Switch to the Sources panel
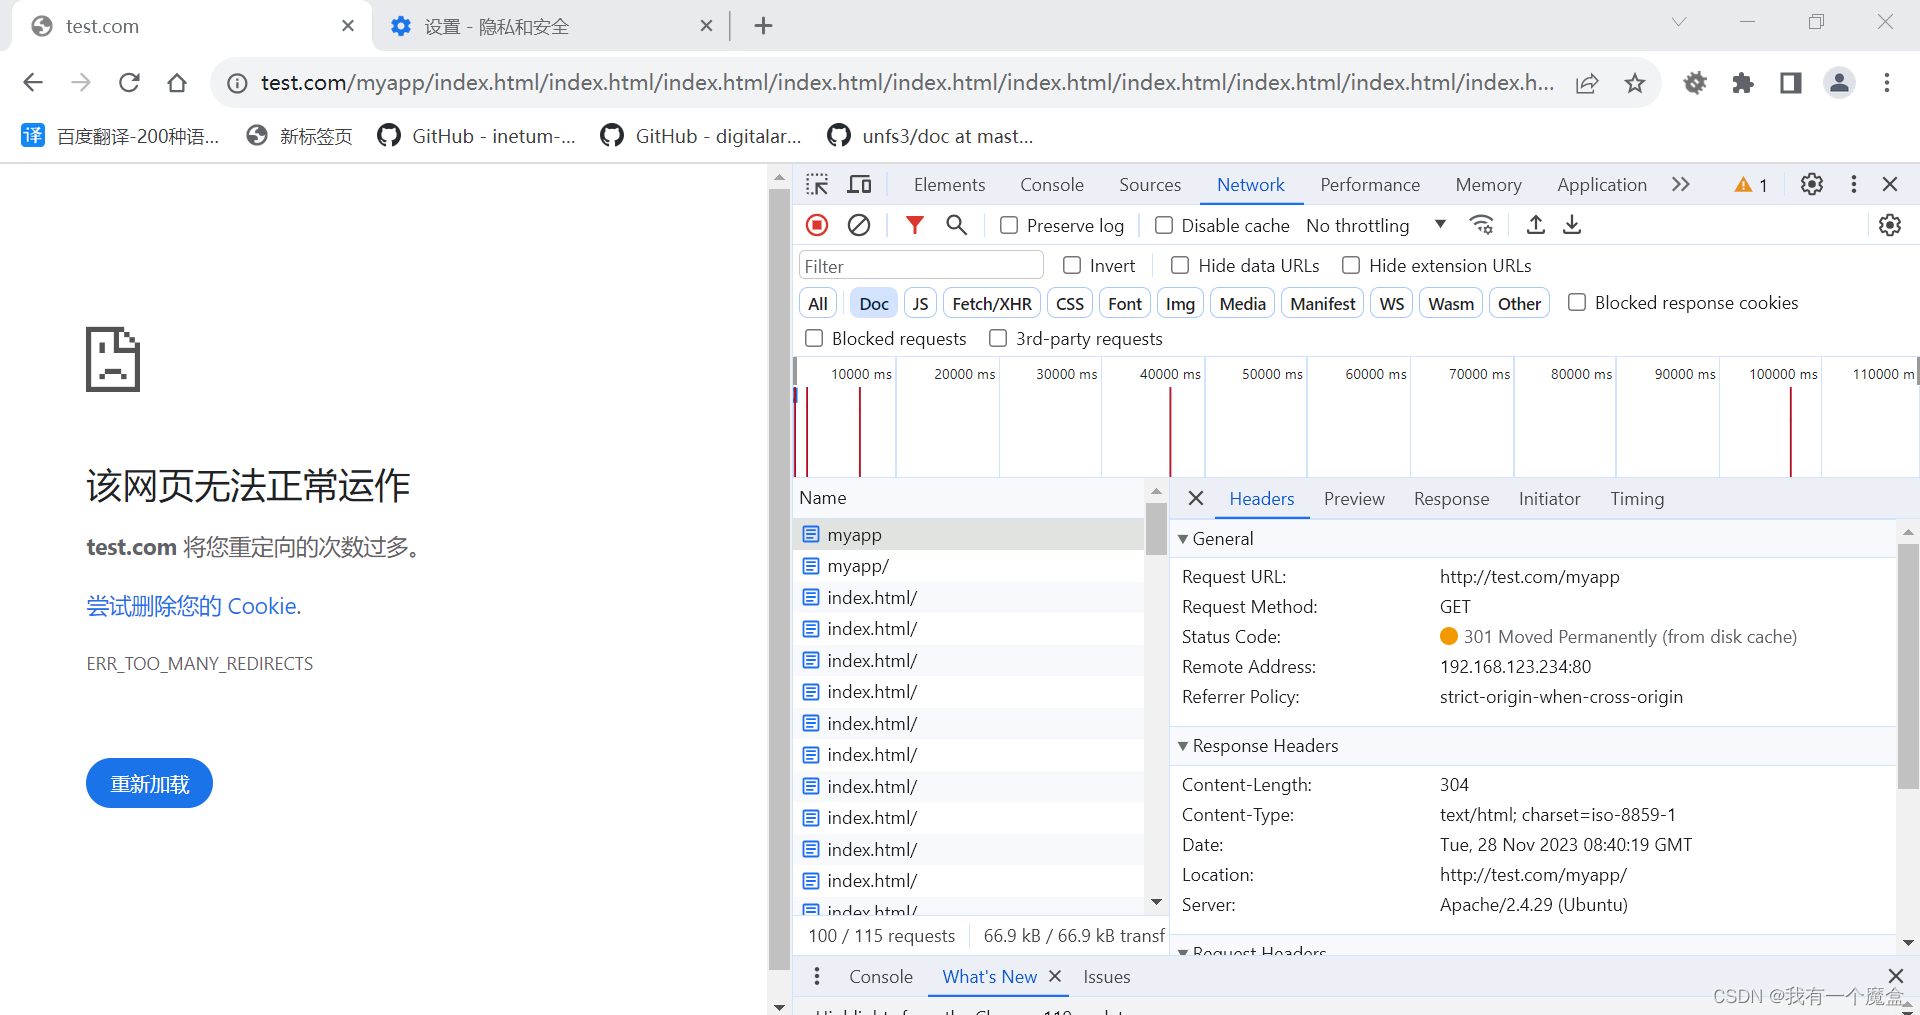The height and width of the screenshot is (1015, 1920). (x=1150, y=185)
